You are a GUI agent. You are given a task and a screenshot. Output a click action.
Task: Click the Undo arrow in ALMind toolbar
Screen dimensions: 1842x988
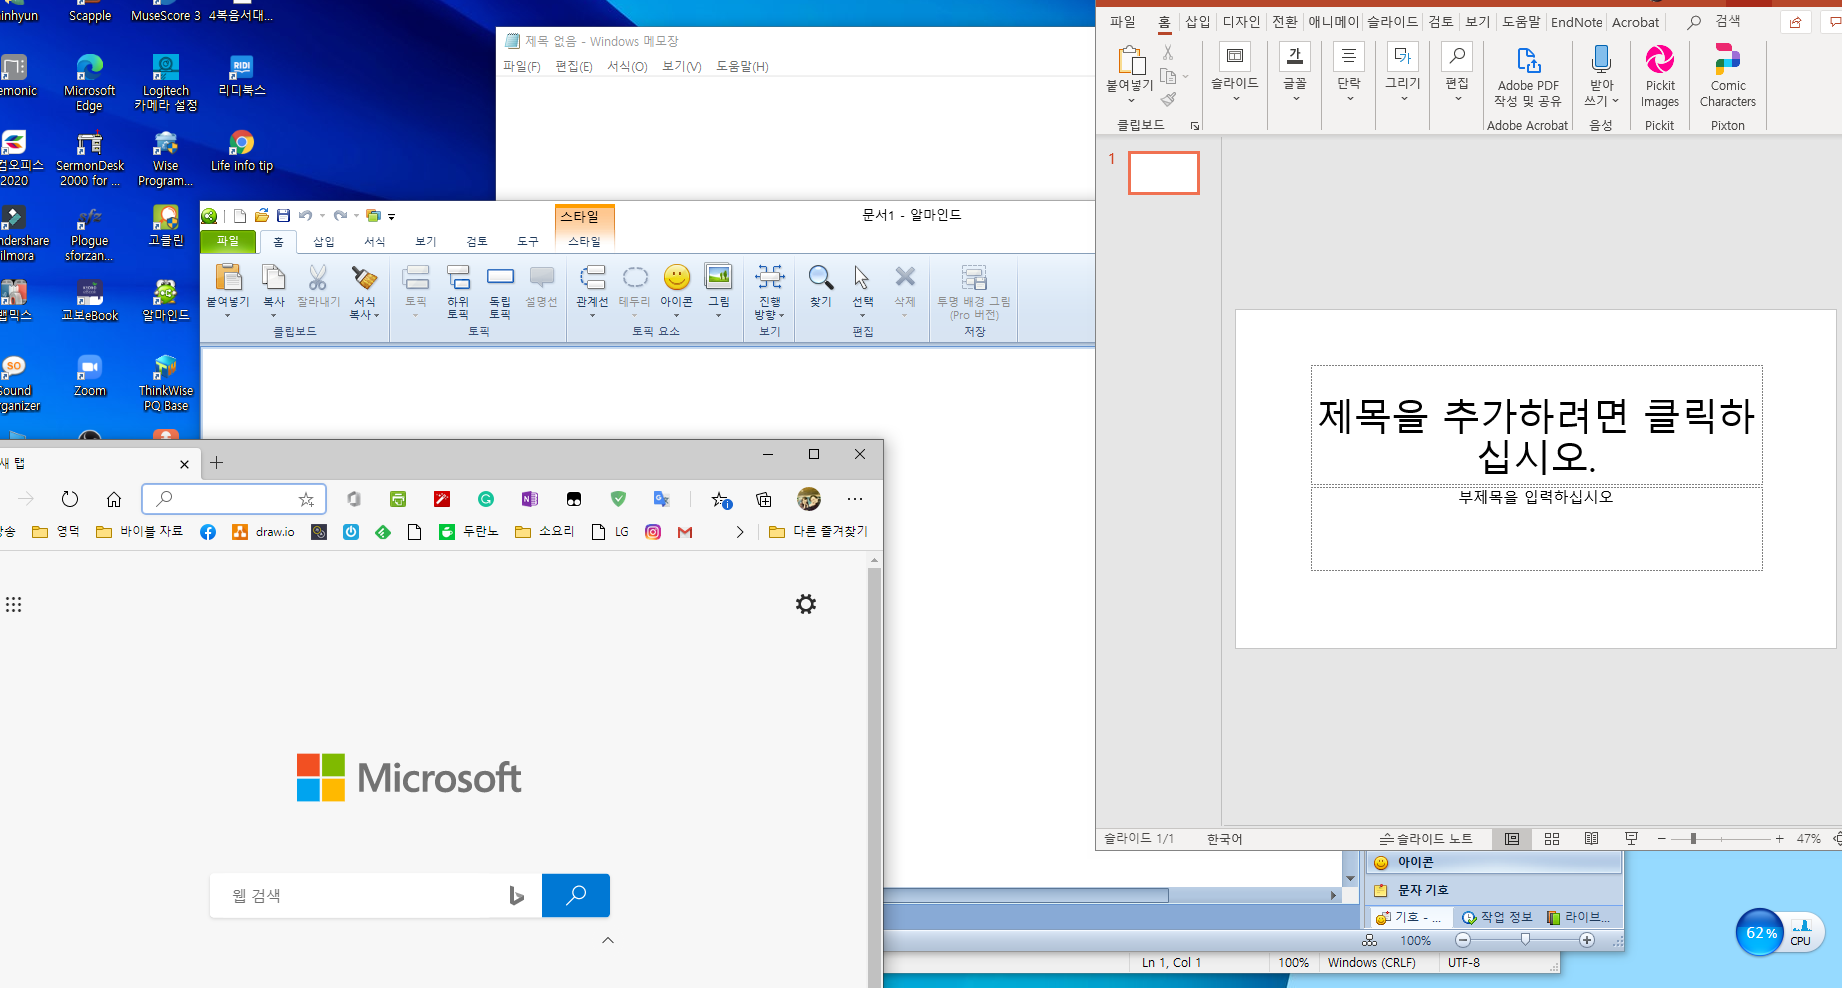(x=305, y=215)
